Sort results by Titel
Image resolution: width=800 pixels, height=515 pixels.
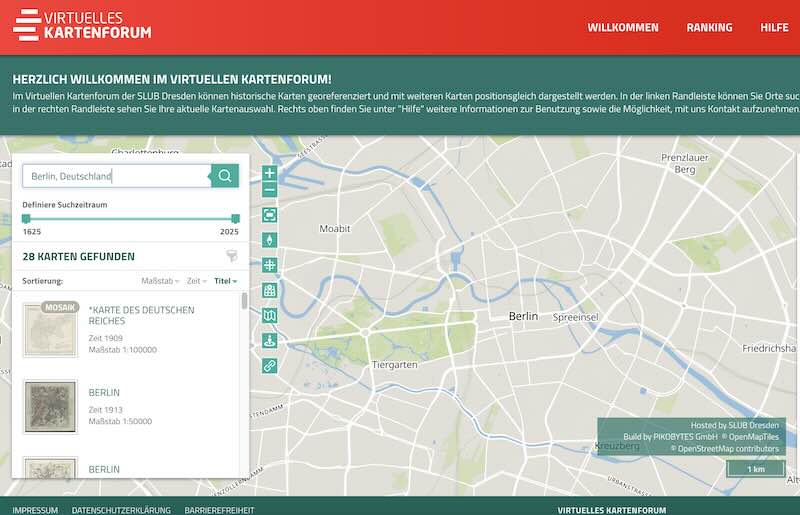click(x=226, y=281)
